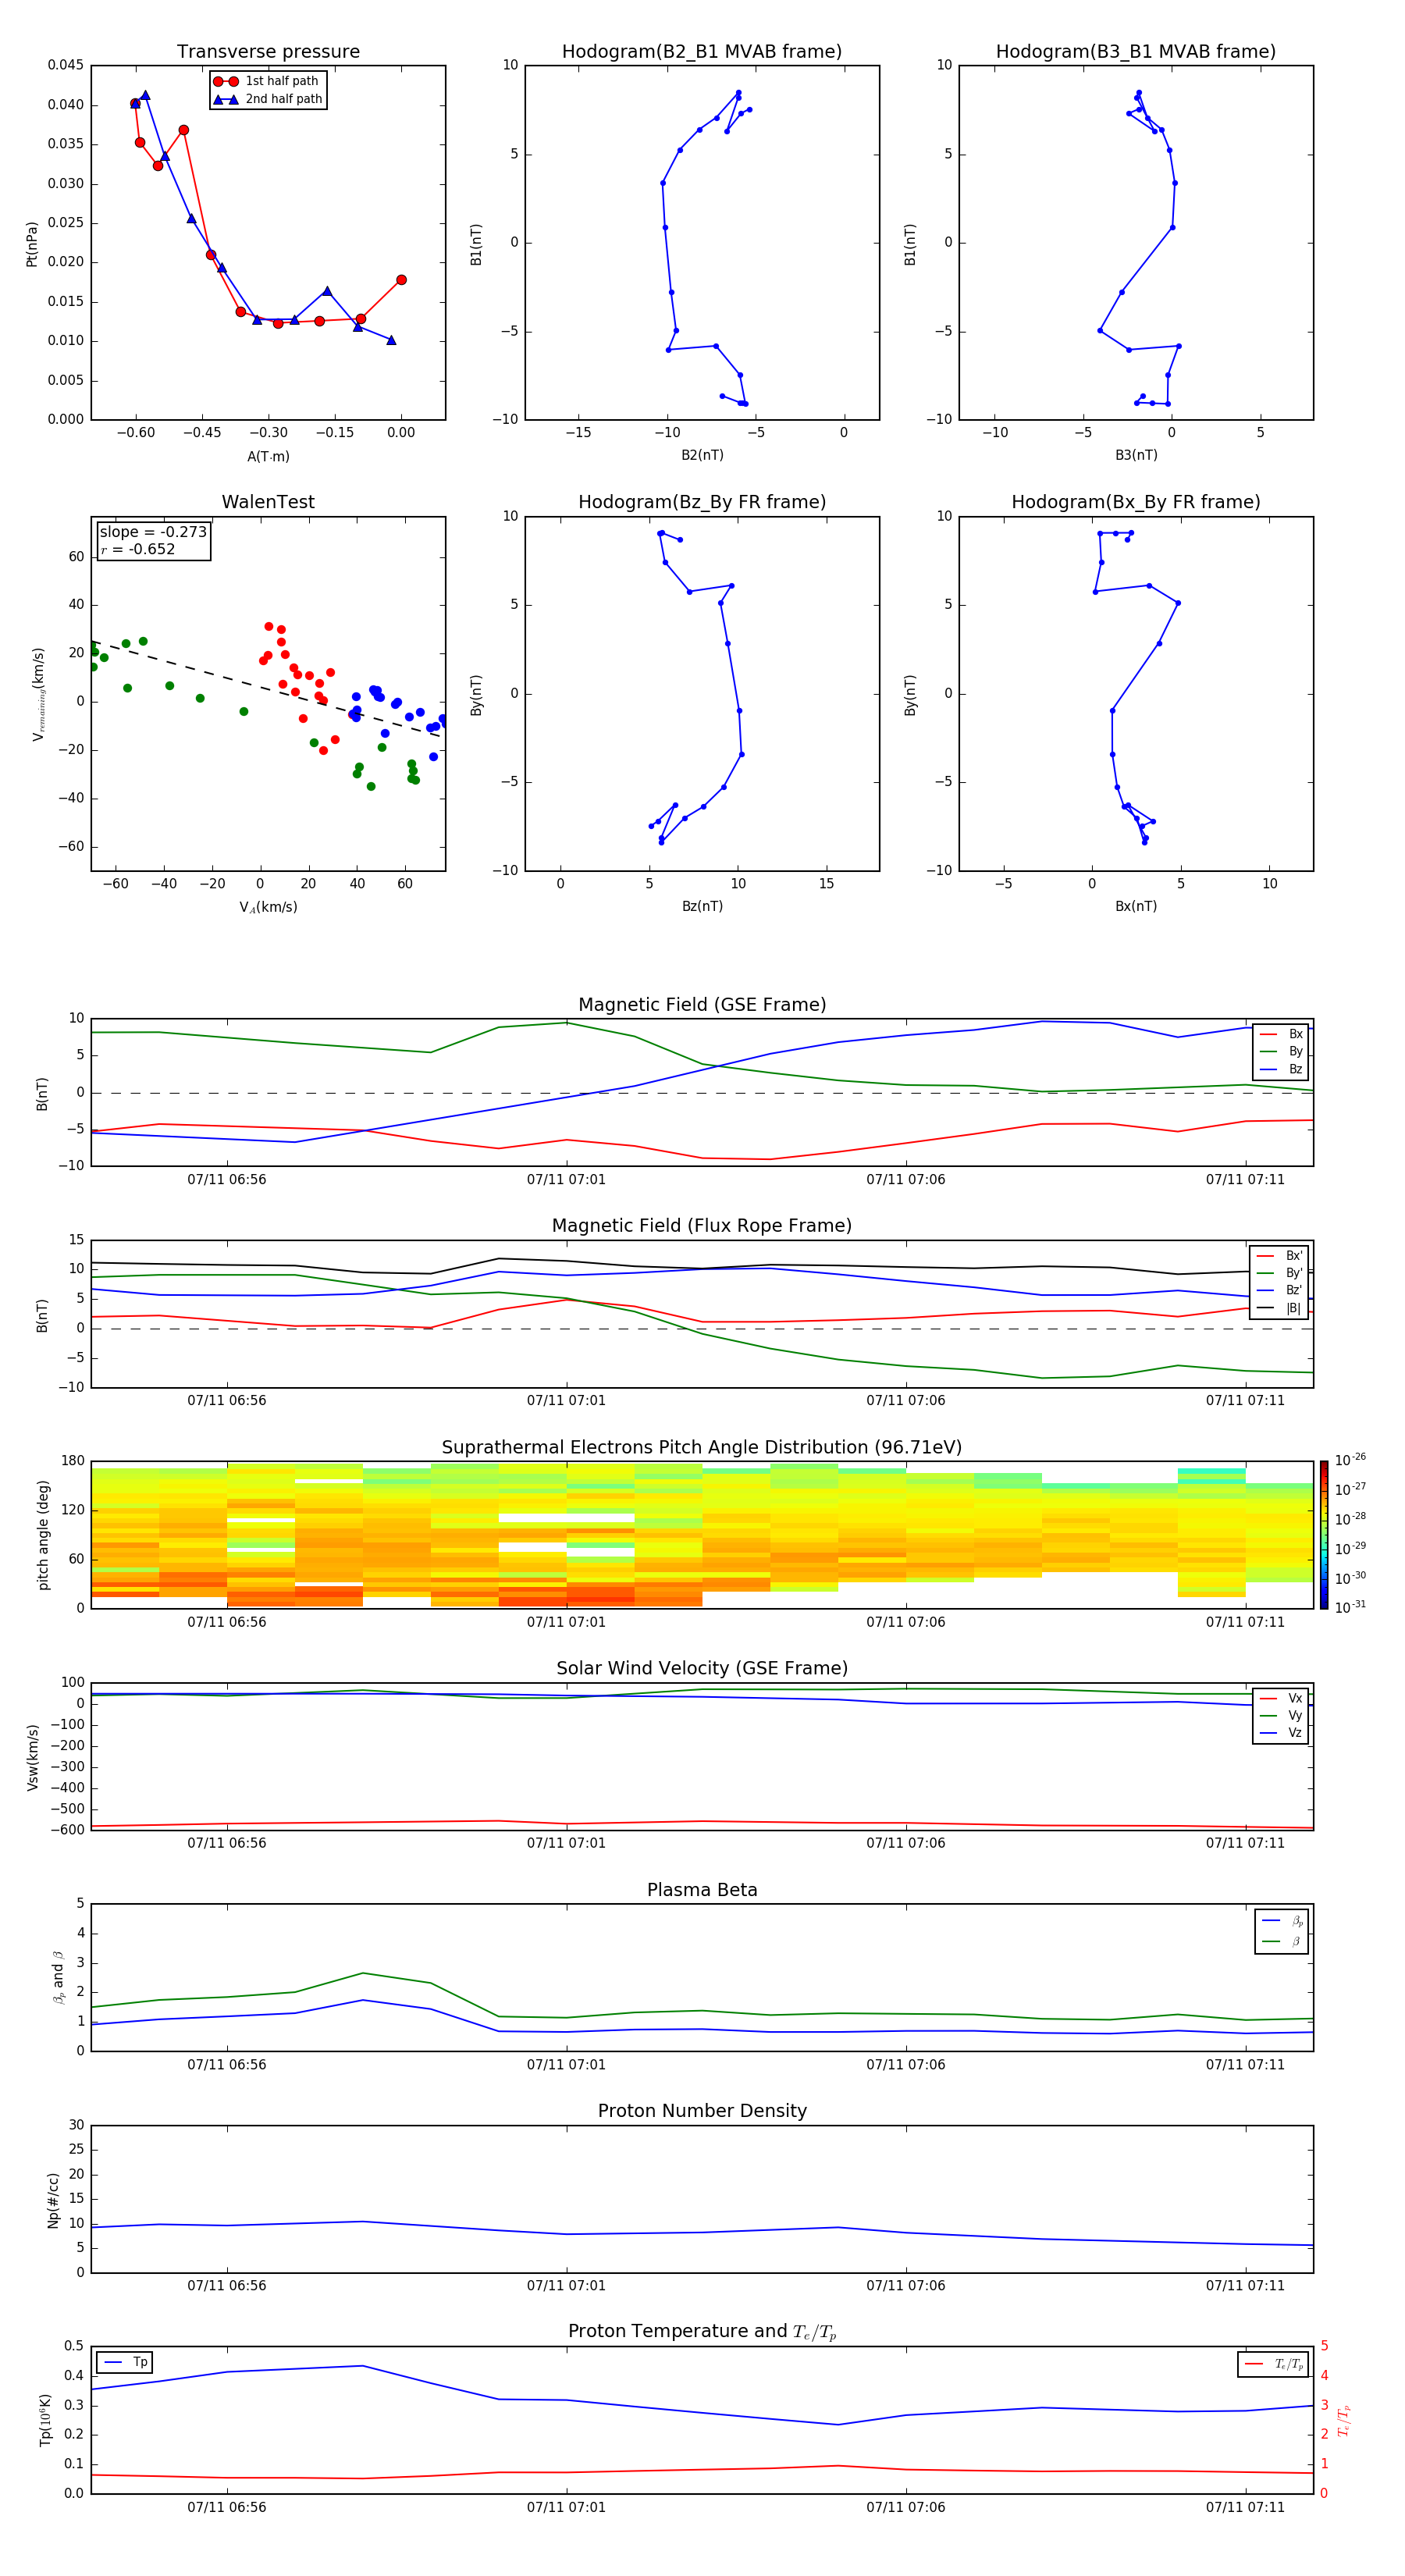Select the 'By' entry in GSE legend

point(1281,1052)
